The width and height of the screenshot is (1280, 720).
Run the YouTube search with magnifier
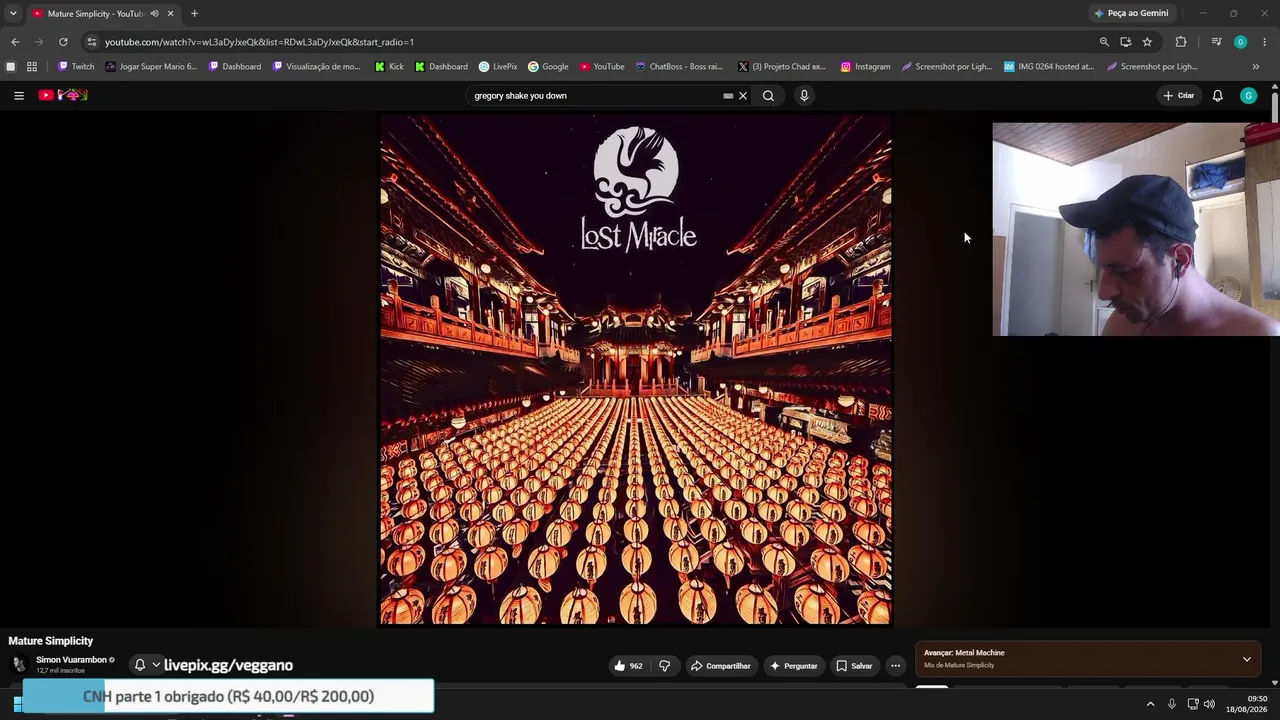click(768, 96)
